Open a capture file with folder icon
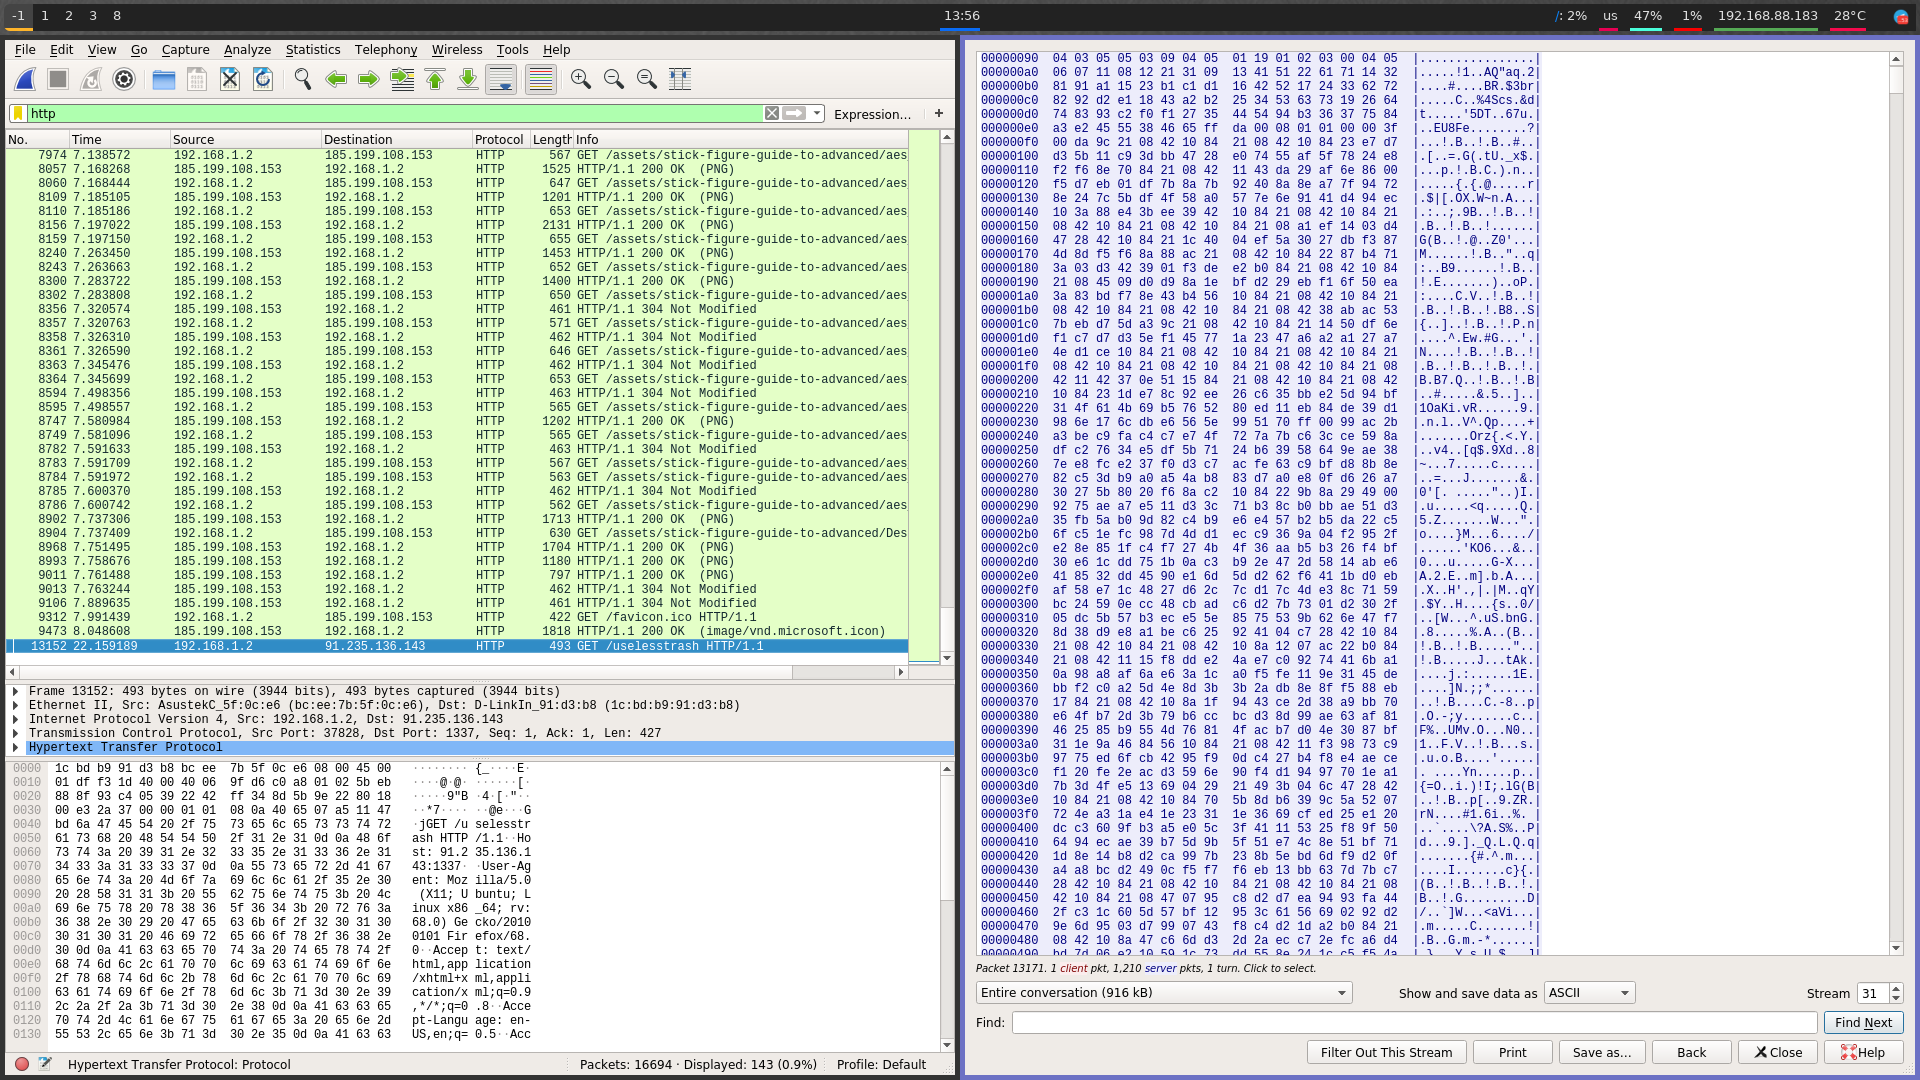The width and height of the screenshot is (1920, 1080). pyautogui.click(x=164, y=79)
